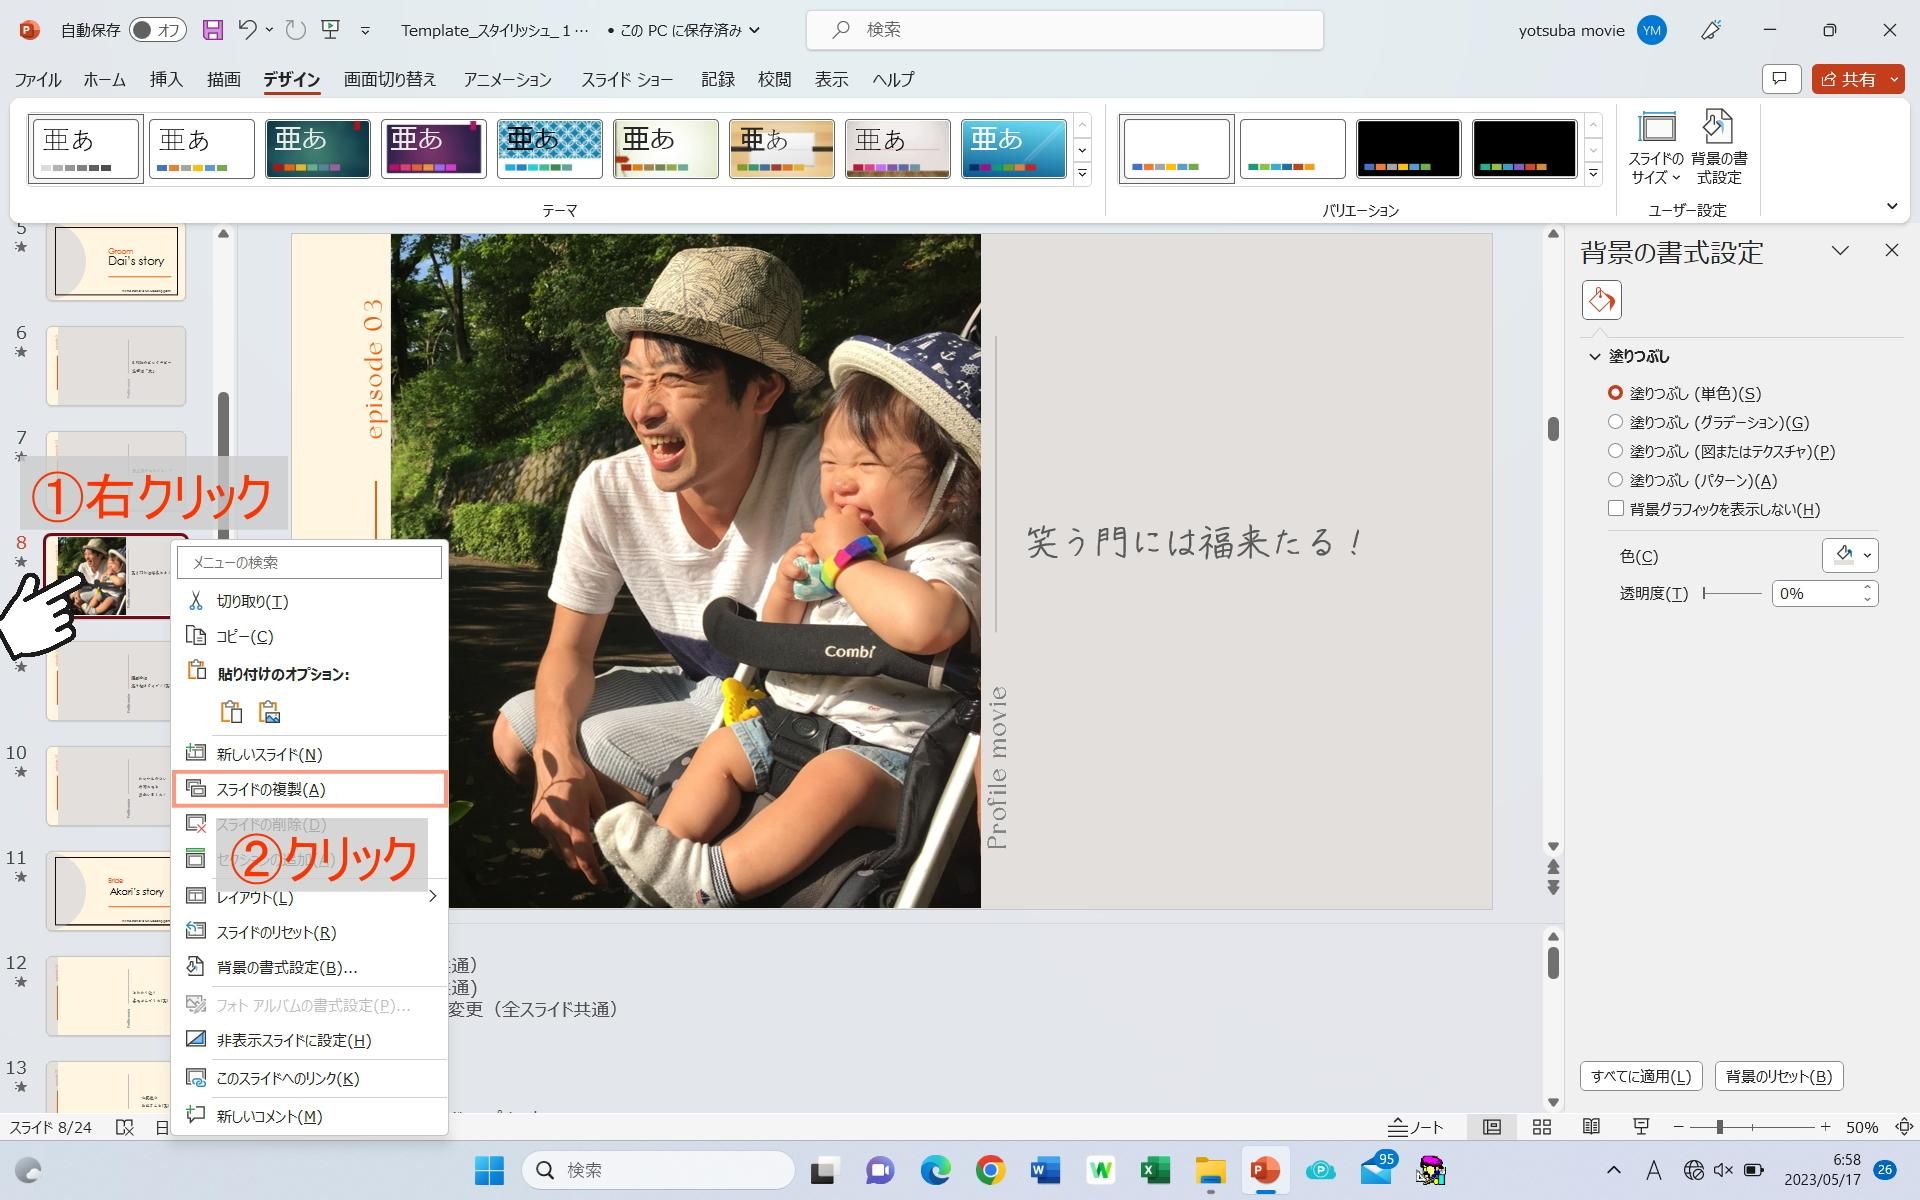Screen dimensions: 1920x1200
Task: Click the Save icon in title bar
Action: 212,30
